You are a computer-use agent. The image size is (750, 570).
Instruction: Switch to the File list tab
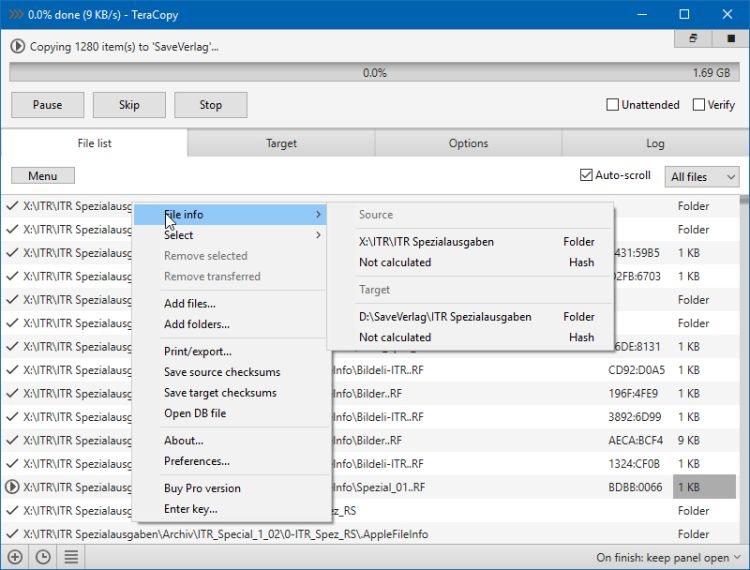pos(94,143)
